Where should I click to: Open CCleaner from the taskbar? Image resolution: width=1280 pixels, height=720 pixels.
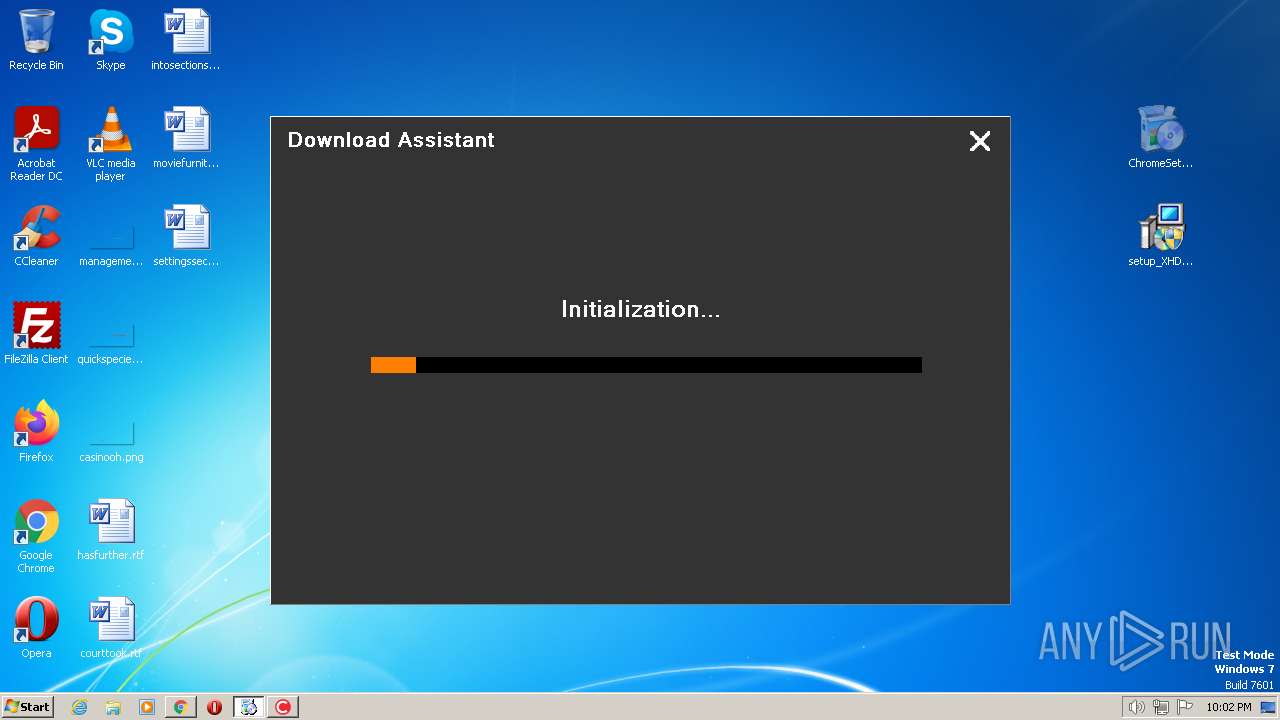pyautogui.click(x=283, y=707)
